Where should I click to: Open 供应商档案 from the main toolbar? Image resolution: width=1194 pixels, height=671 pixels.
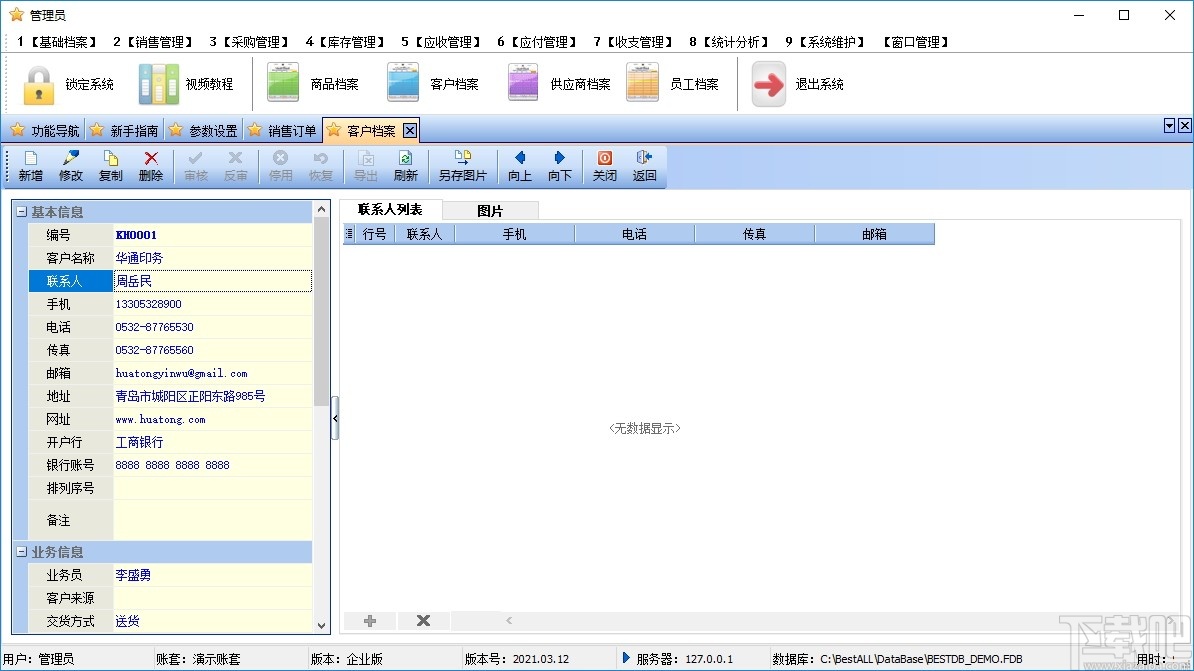tap(558, 84)
